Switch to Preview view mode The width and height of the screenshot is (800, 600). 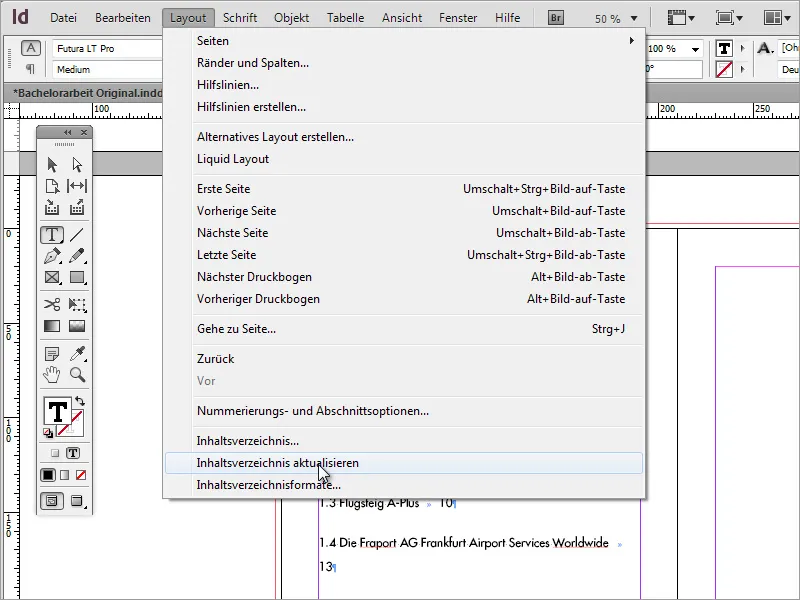(77, 501)
